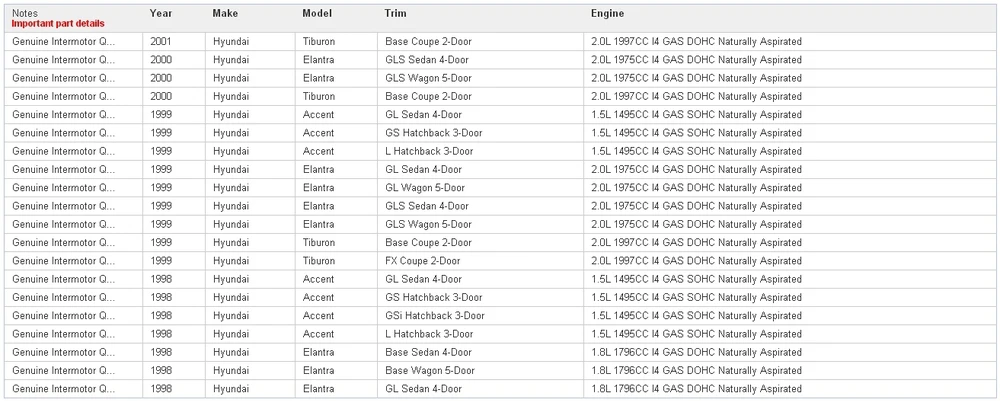Click the 1999 GS Hatchback 3-Door trim cell
This screenshot has height=401, width=1000.
[480, 133]
